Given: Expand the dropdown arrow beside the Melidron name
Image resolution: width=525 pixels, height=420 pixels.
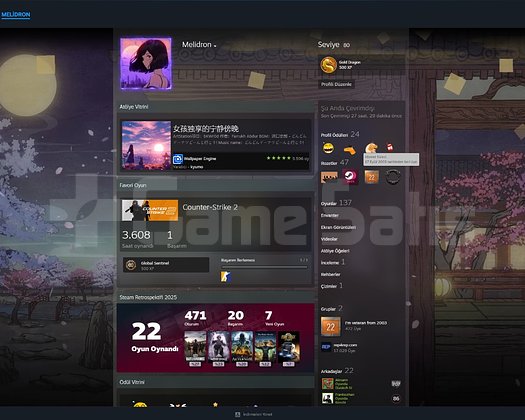Looking at the screenshot, I should tap(215, 46).
